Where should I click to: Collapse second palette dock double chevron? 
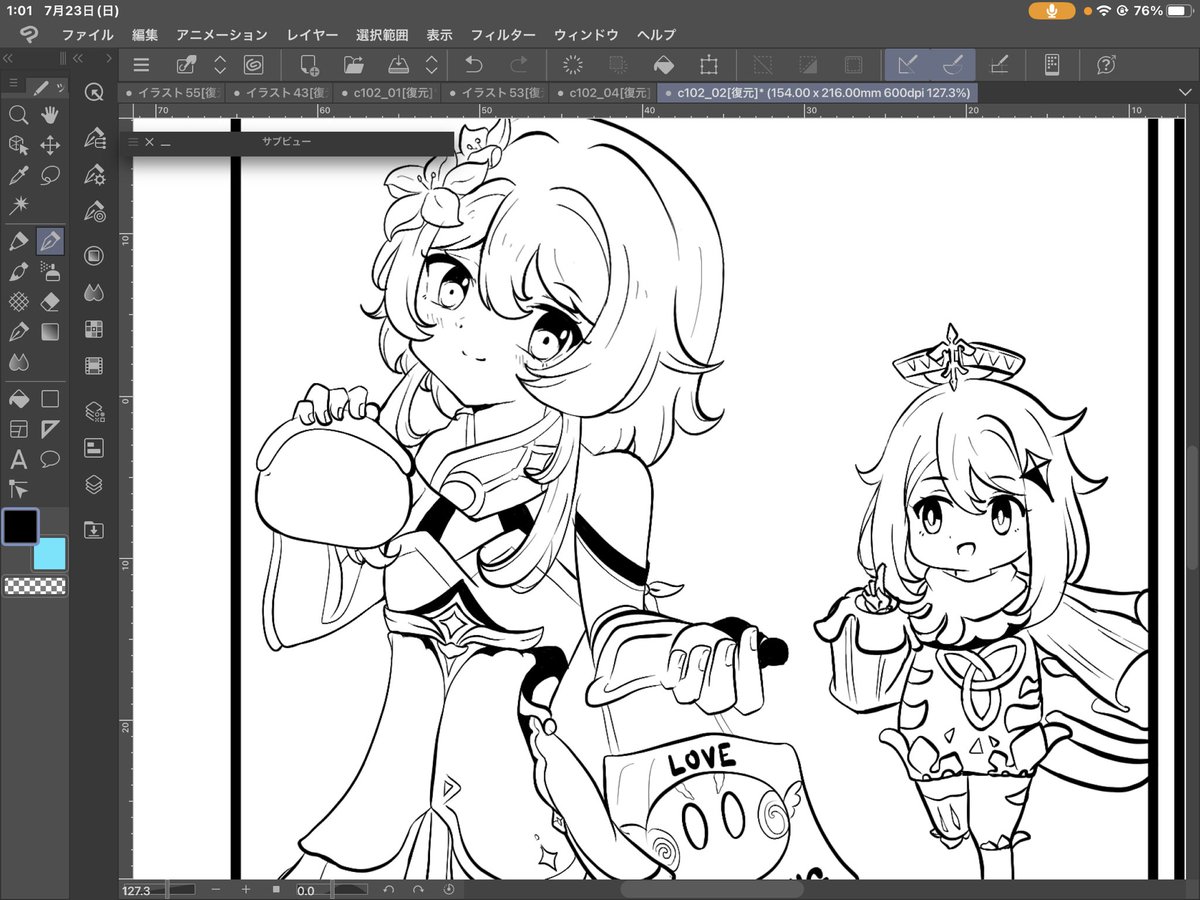click(x=78, y=58)
